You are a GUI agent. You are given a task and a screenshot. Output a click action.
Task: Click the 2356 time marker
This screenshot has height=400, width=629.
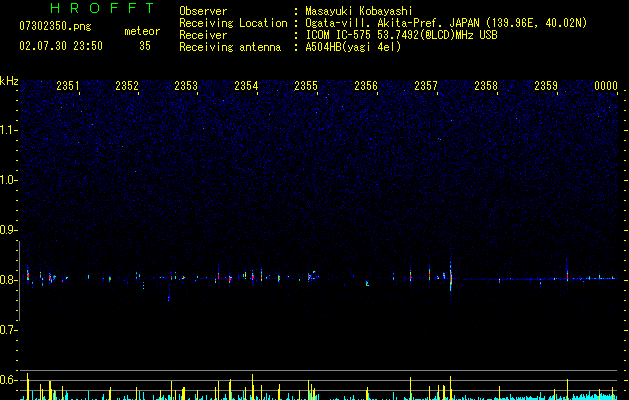[x=366, y=86]
